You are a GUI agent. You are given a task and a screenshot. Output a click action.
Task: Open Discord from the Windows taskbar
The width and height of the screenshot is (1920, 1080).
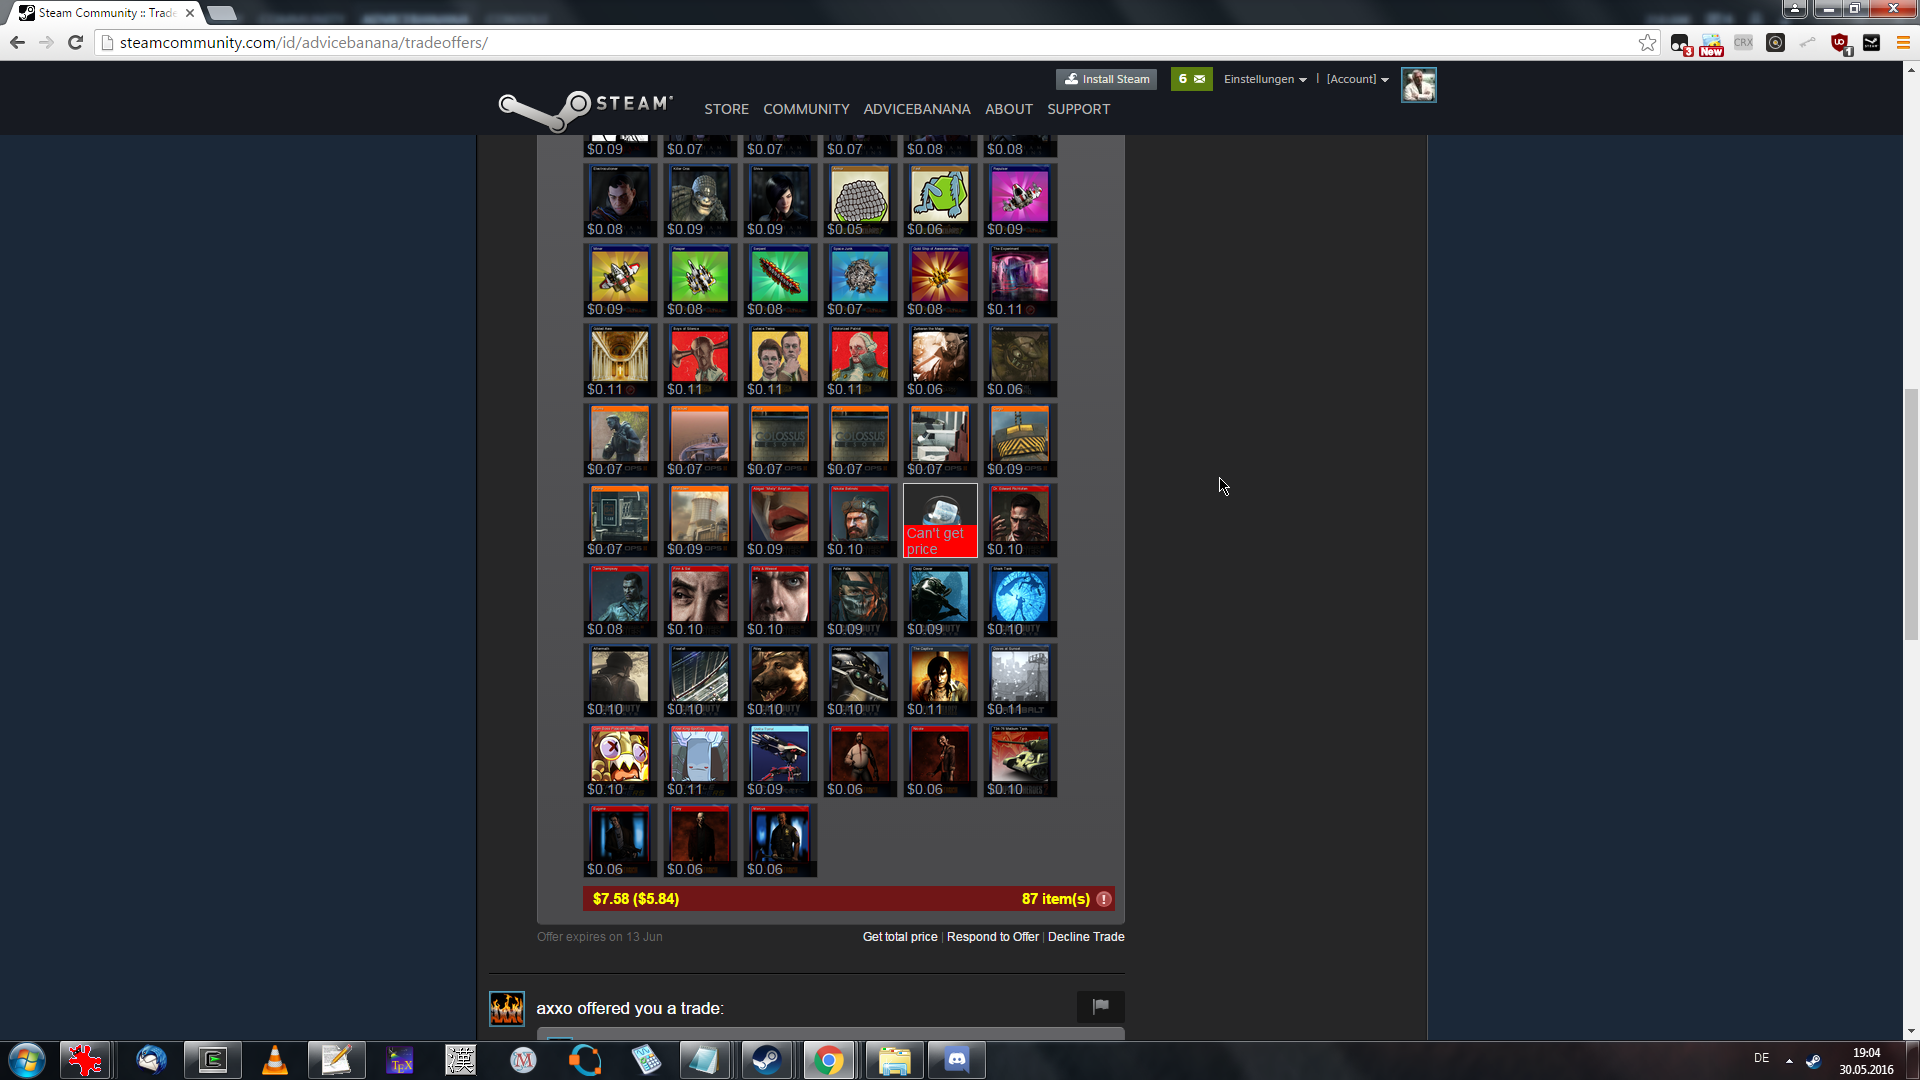pyautogui.click(x=956, y=1060)
